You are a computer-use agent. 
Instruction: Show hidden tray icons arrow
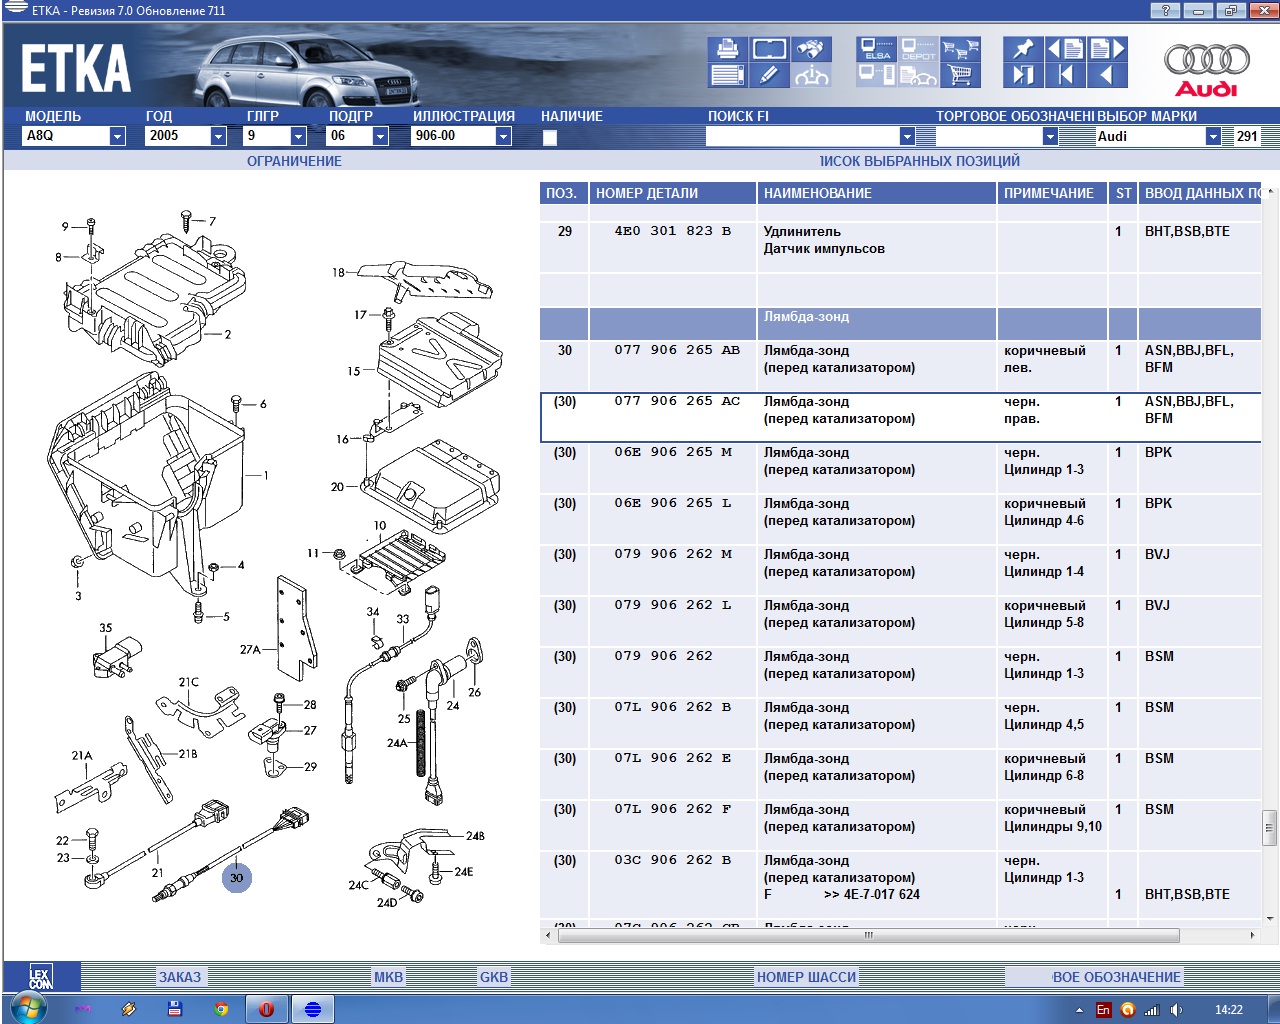[1079, 1010]
